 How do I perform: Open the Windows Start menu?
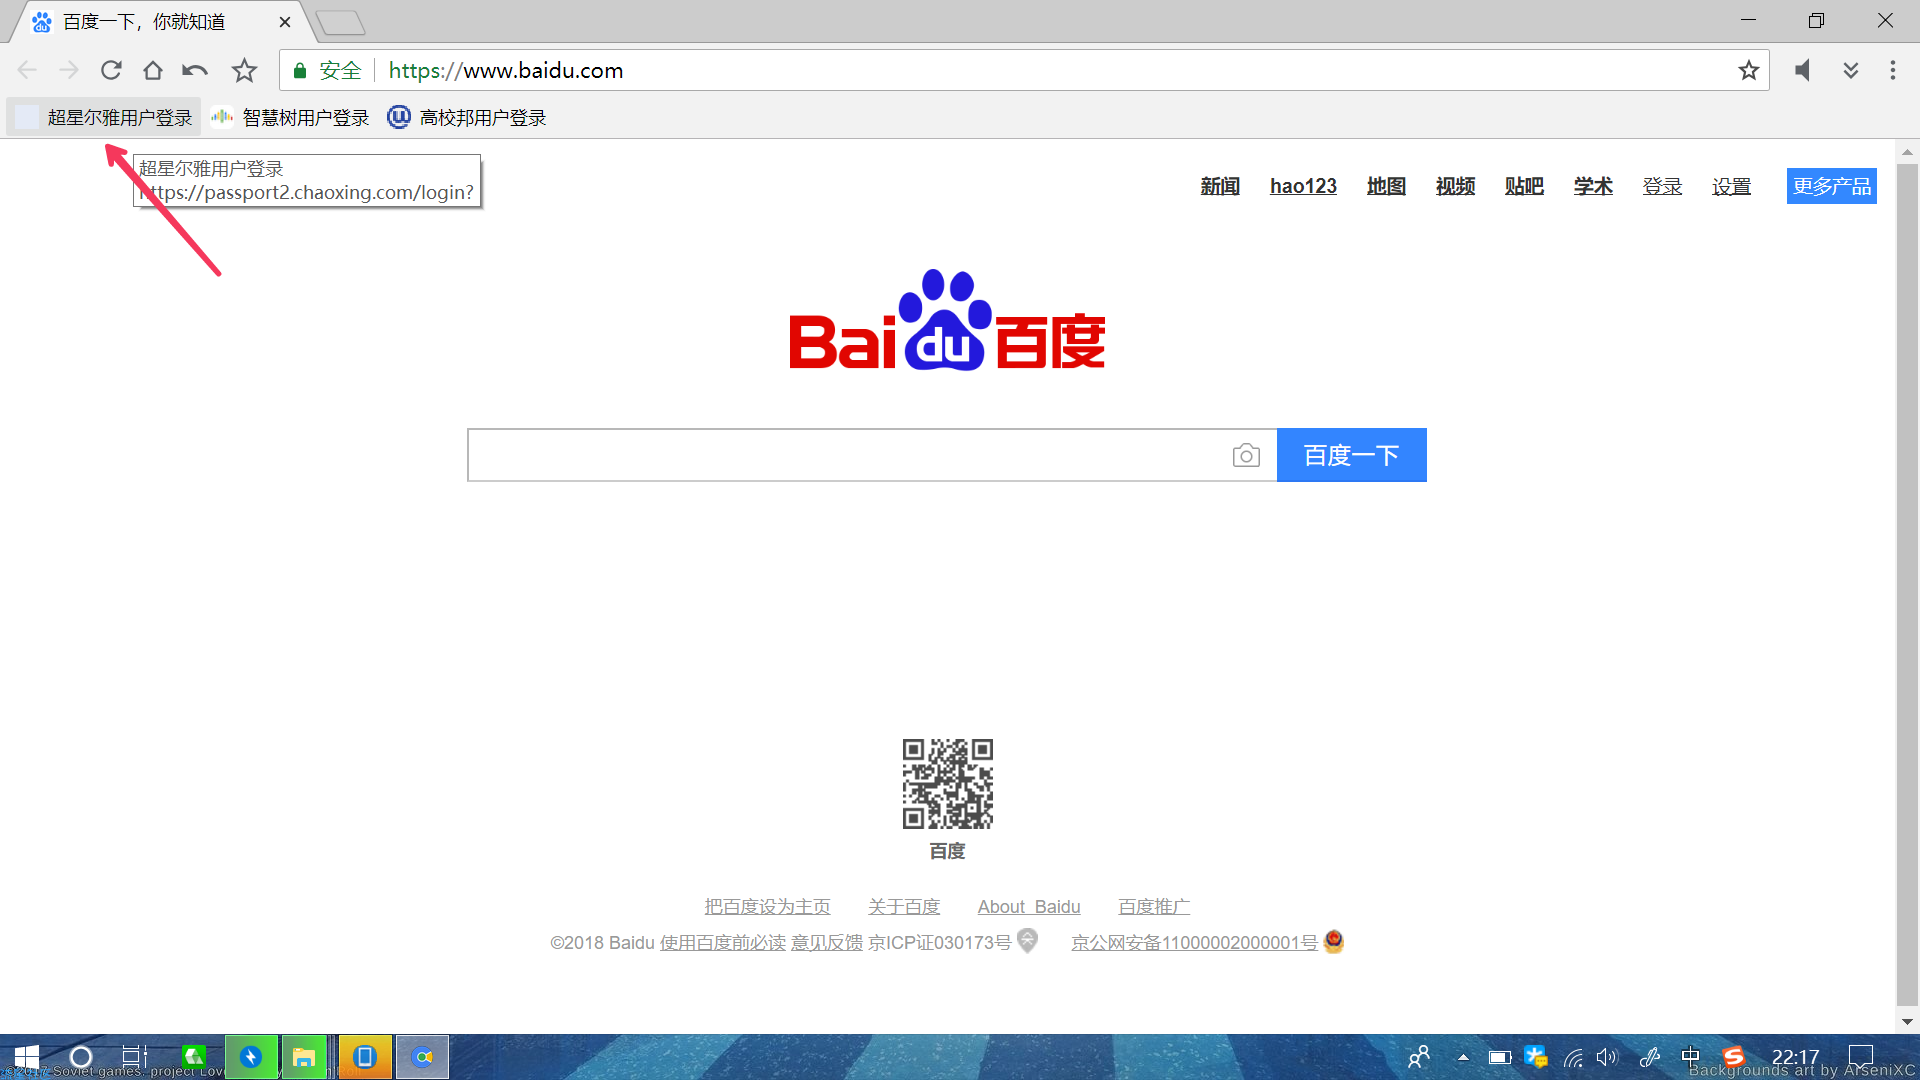27,1057
